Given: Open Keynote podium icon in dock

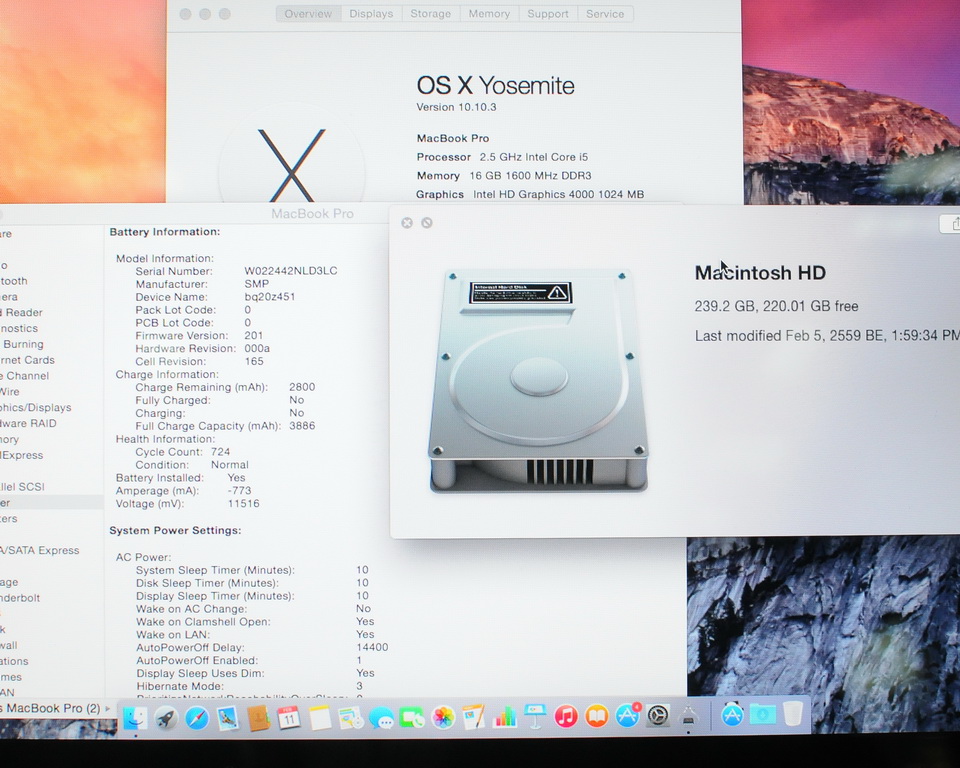Looking at the screenshot, I should point(535,717).
